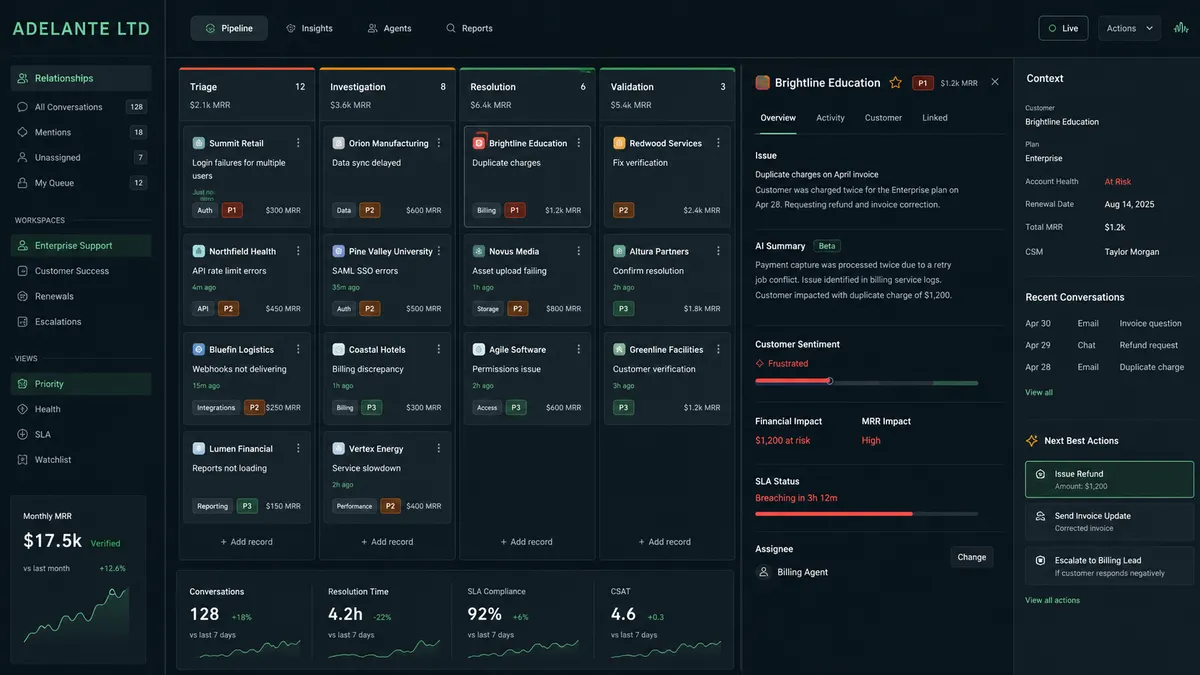Click View all actions link
This screenshot has width=1200, height=675.
coord(1052,600)
